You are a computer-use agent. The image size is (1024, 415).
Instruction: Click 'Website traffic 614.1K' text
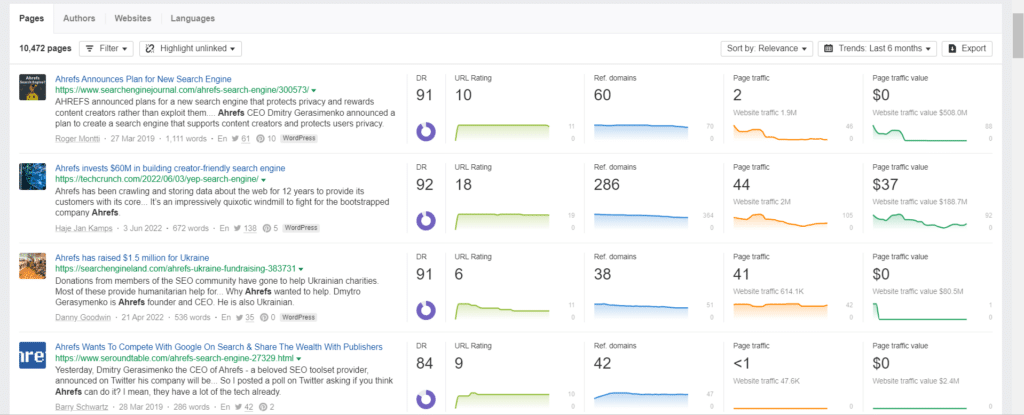click(767, 291)
